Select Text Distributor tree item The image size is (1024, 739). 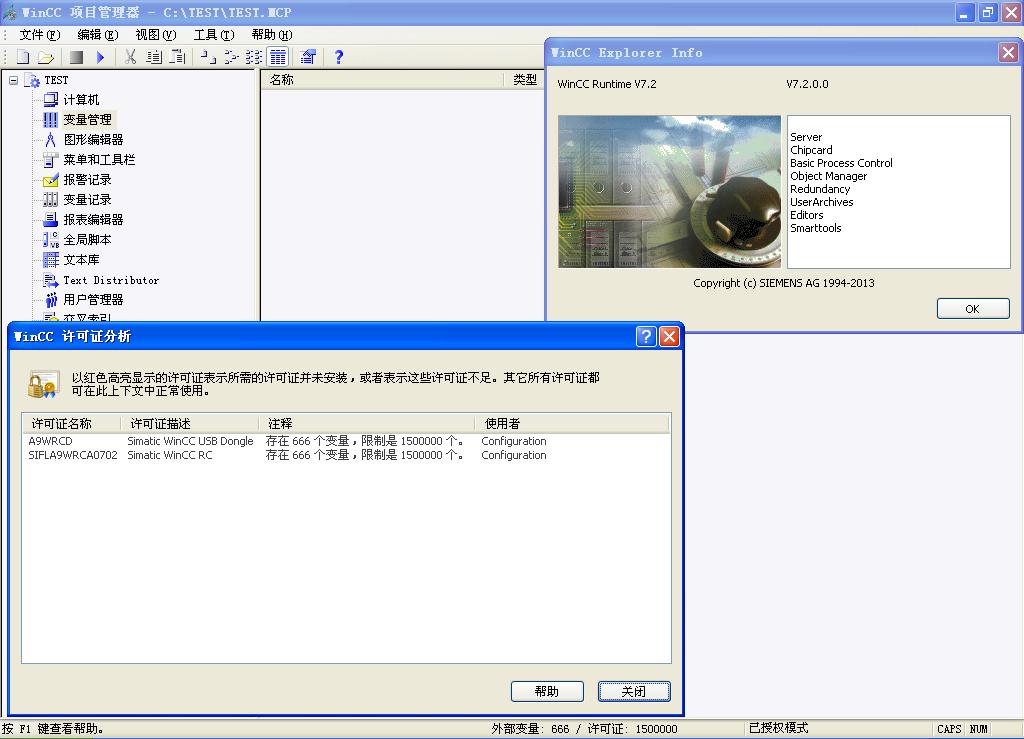[x=111, y=280]
